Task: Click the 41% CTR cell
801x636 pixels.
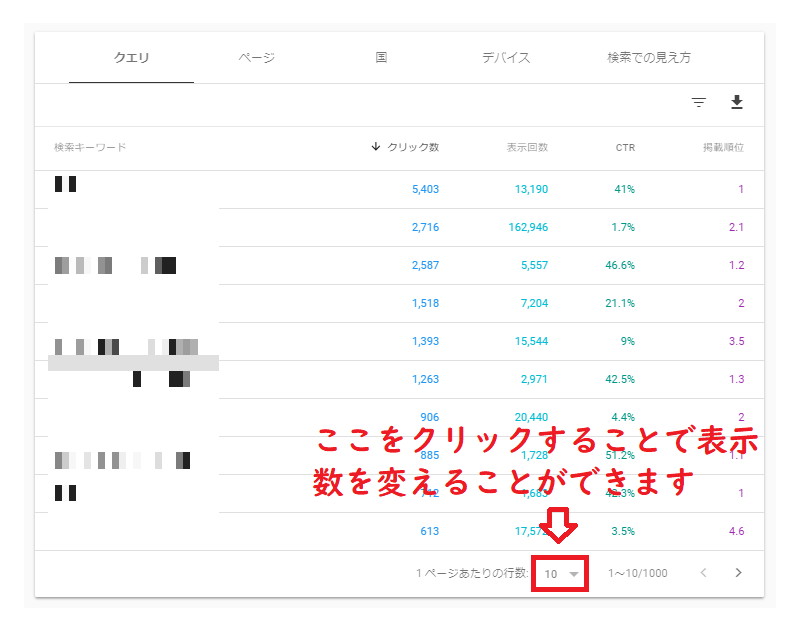Action: coord(624,189)
